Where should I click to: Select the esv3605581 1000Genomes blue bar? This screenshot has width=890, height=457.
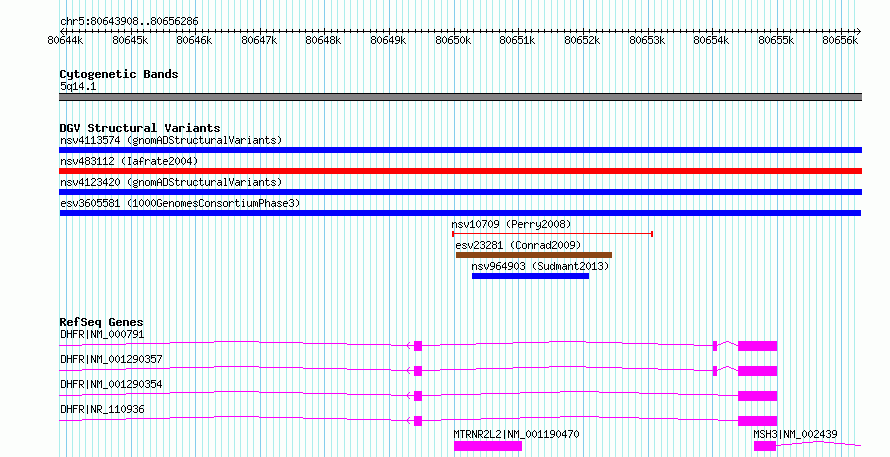point(460,213)
